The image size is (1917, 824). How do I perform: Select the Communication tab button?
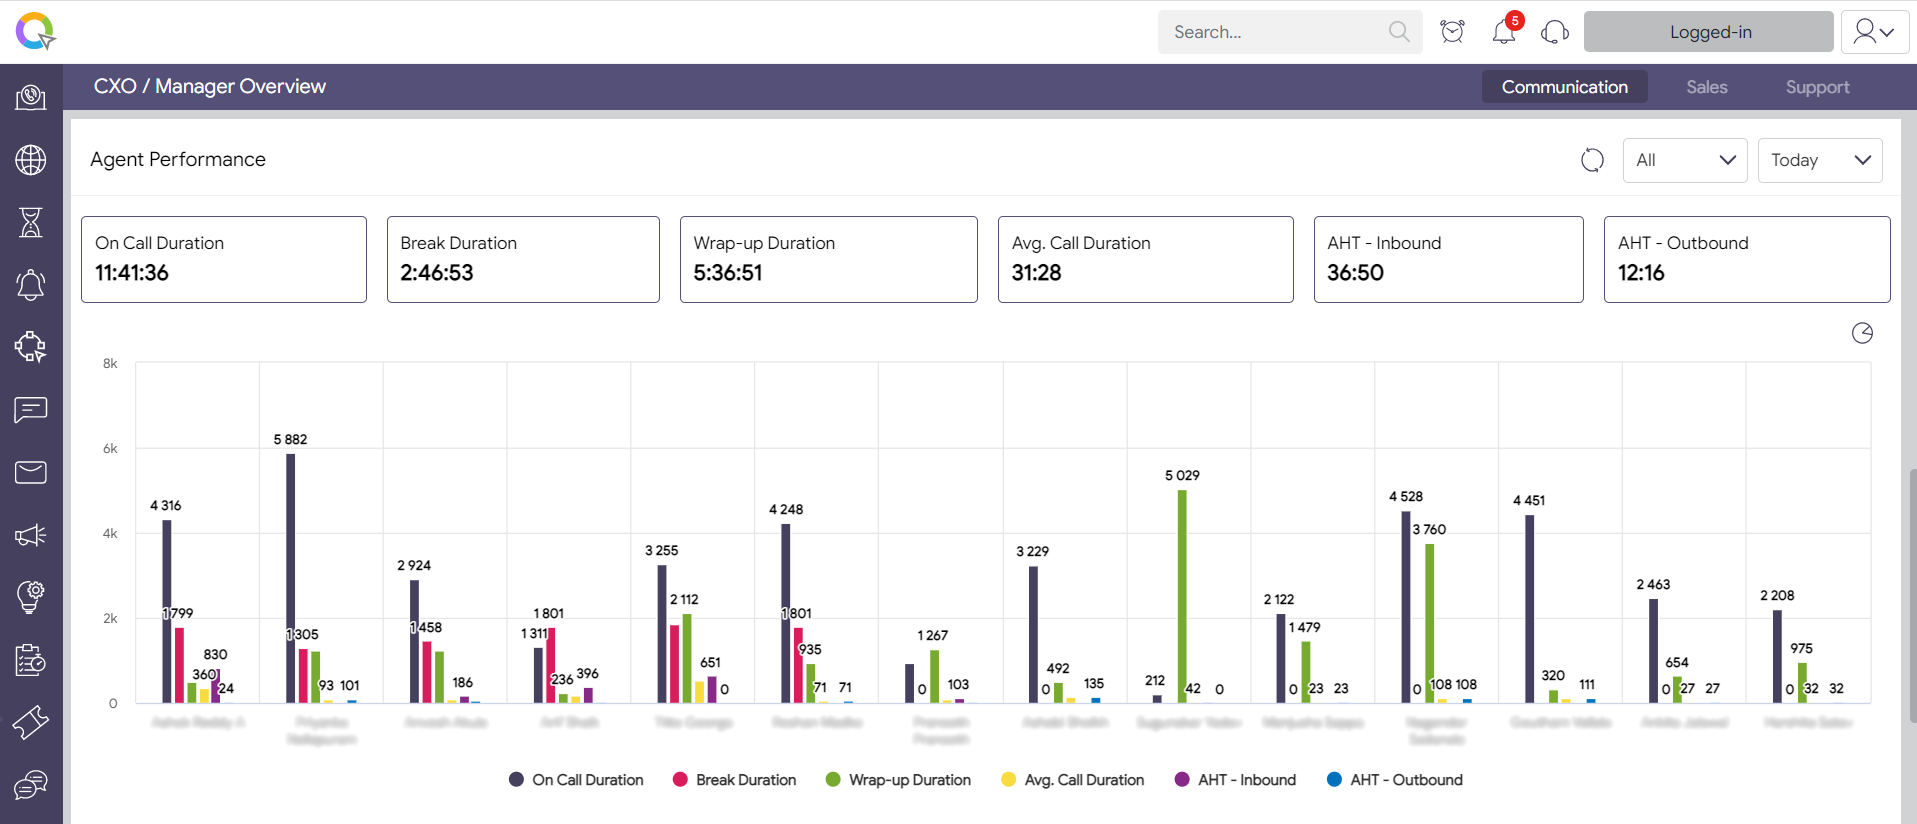(1564, 87)
